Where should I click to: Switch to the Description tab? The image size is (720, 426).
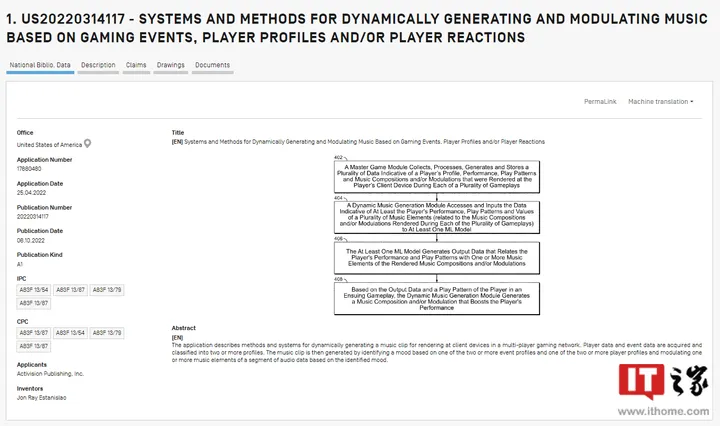pos(98,66)
